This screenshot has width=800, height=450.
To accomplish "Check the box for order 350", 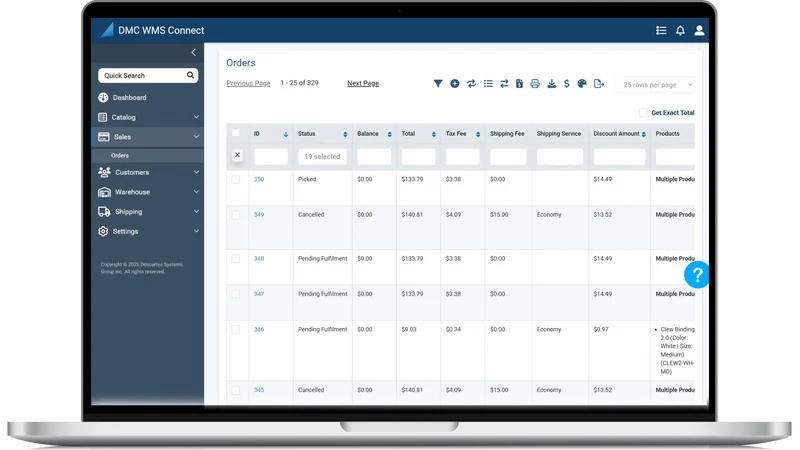I will point(236,180).
